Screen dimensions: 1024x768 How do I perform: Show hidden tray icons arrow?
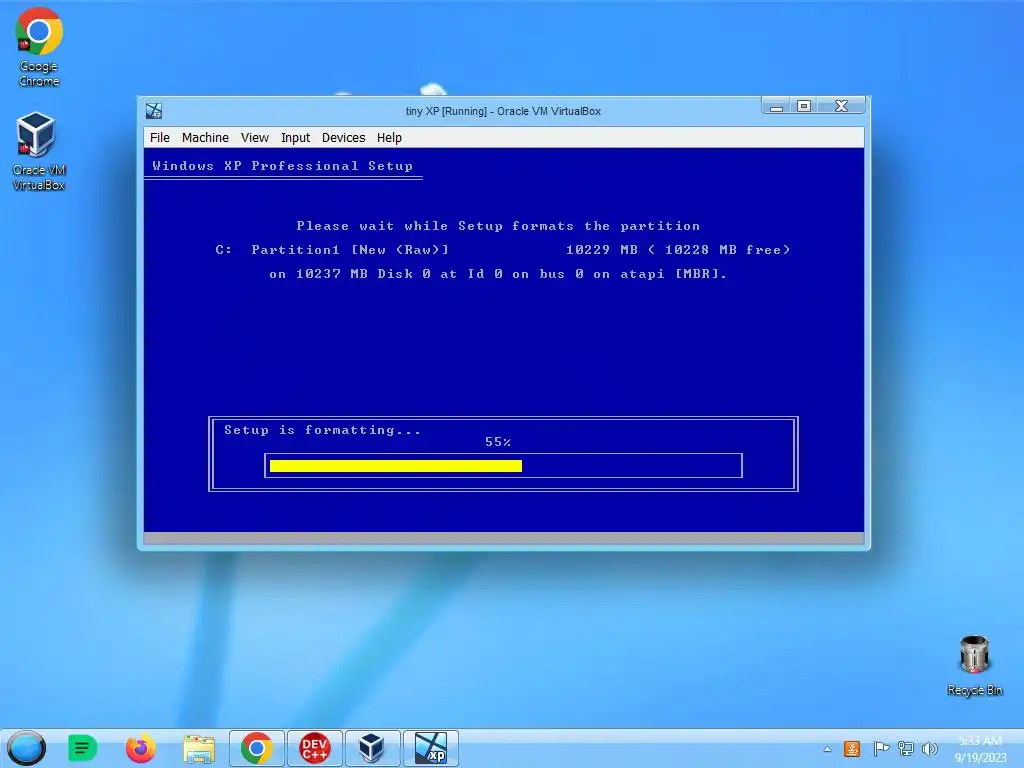tap(827, 749)
